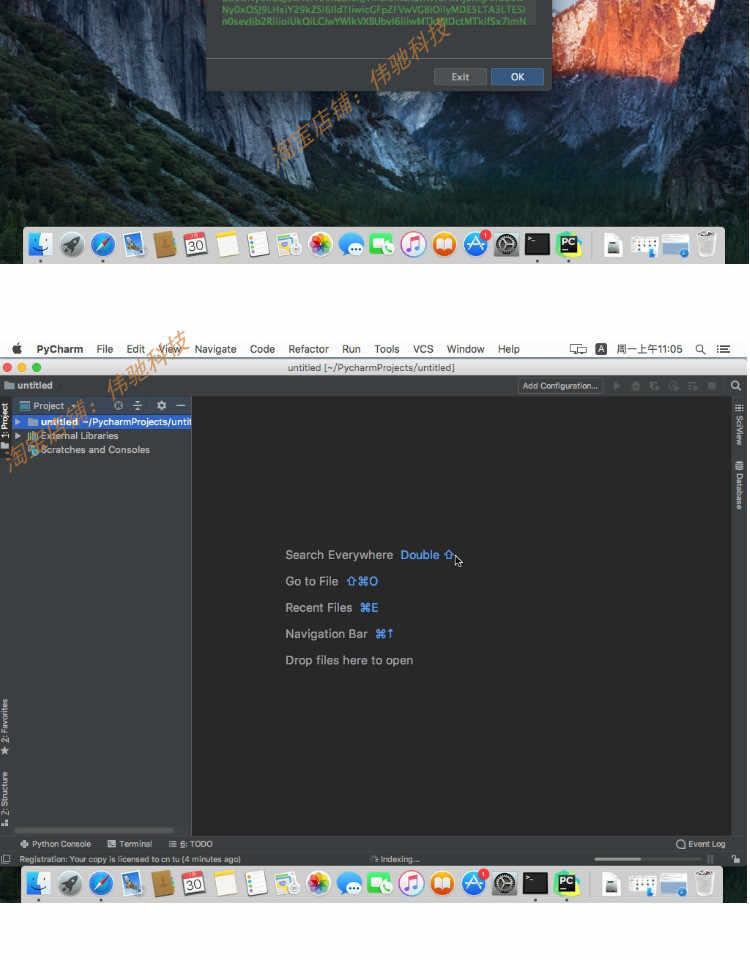Open the Help menu
Screen dimensions: 750x960
(x=508, y=349)
